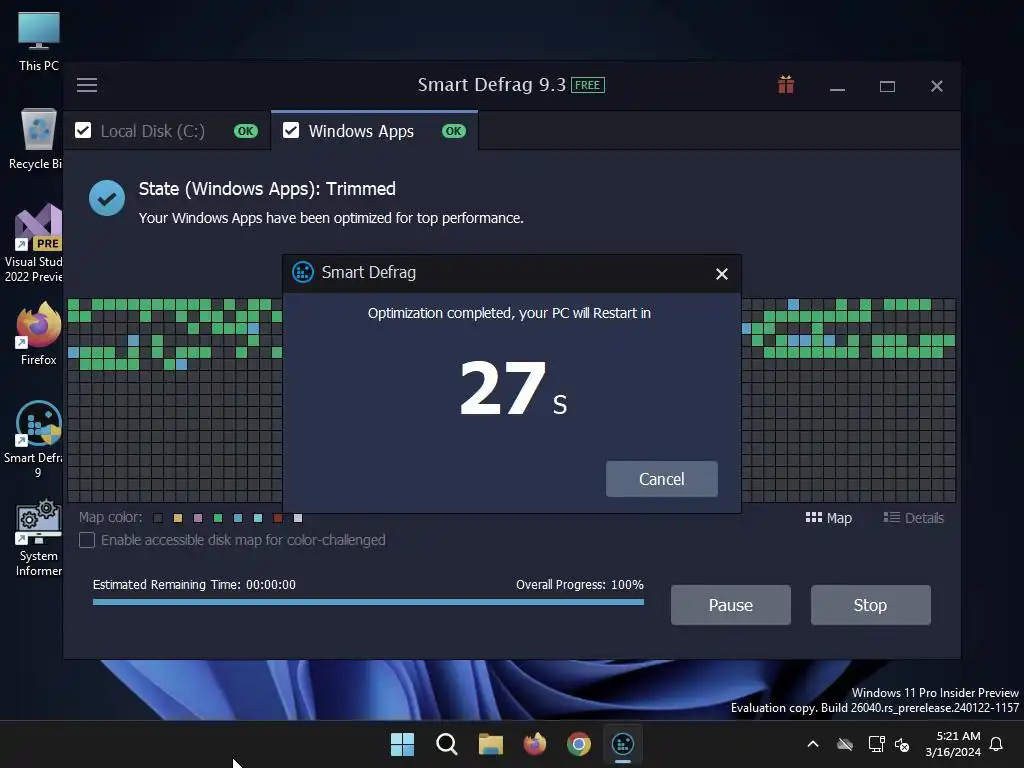This screenshot has height=768, width=1024.
Task: Open Firefox from taskbar
Action: [x=535, y=744]
